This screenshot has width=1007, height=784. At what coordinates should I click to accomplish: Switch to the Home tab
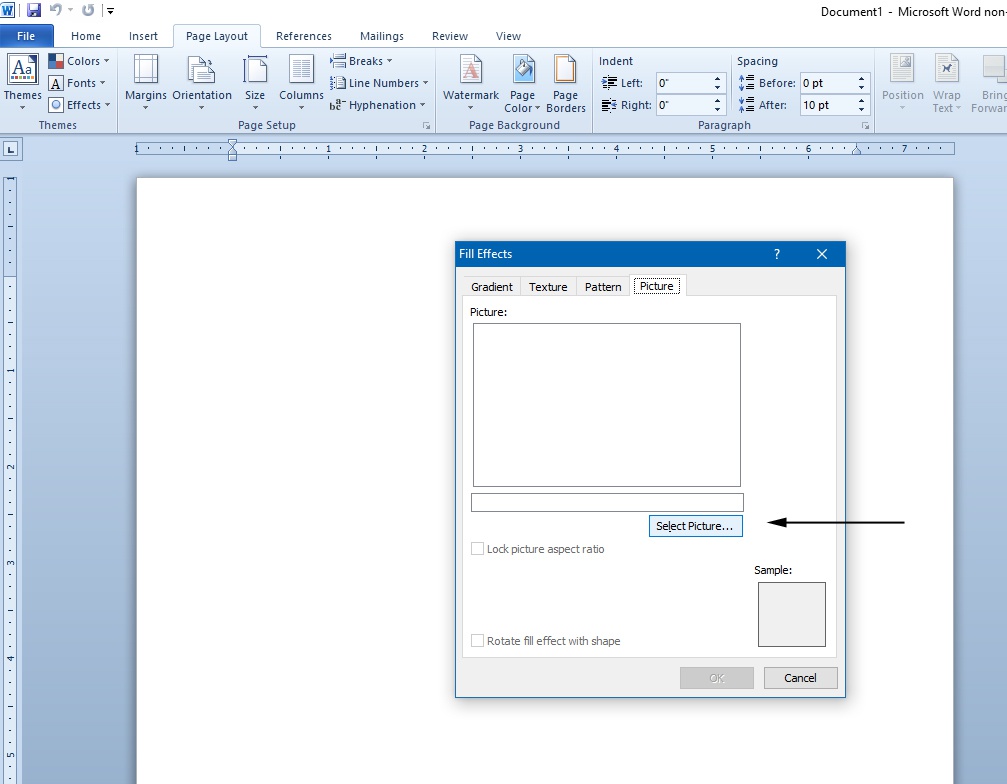pos(85,36)
